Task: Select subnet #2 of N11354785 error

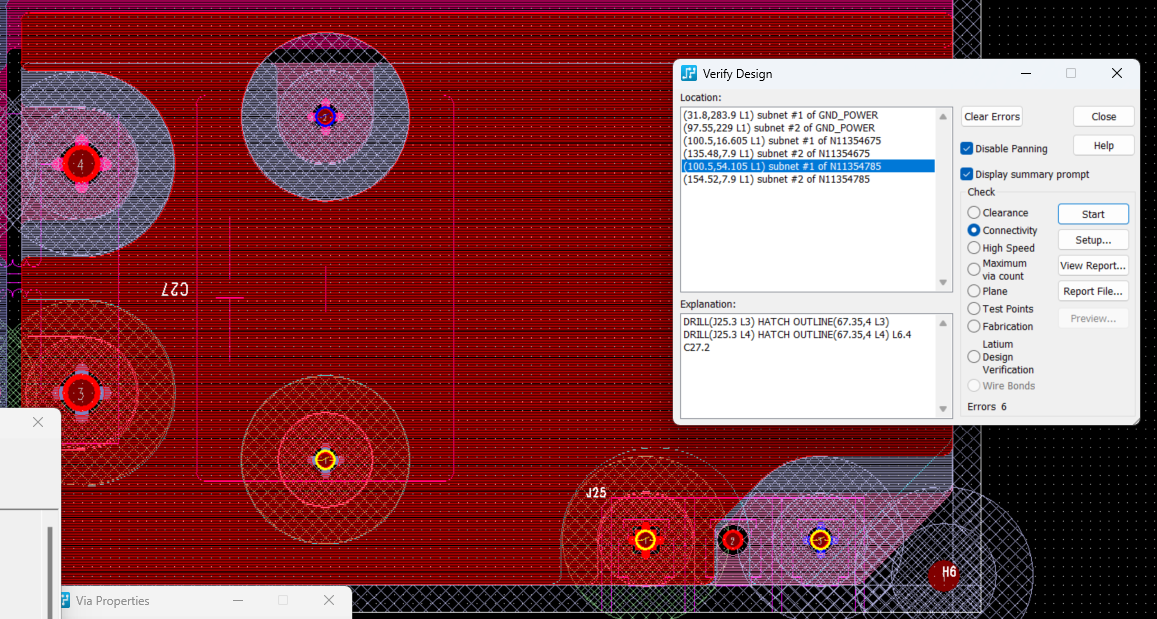Action: tap(777, 179)
